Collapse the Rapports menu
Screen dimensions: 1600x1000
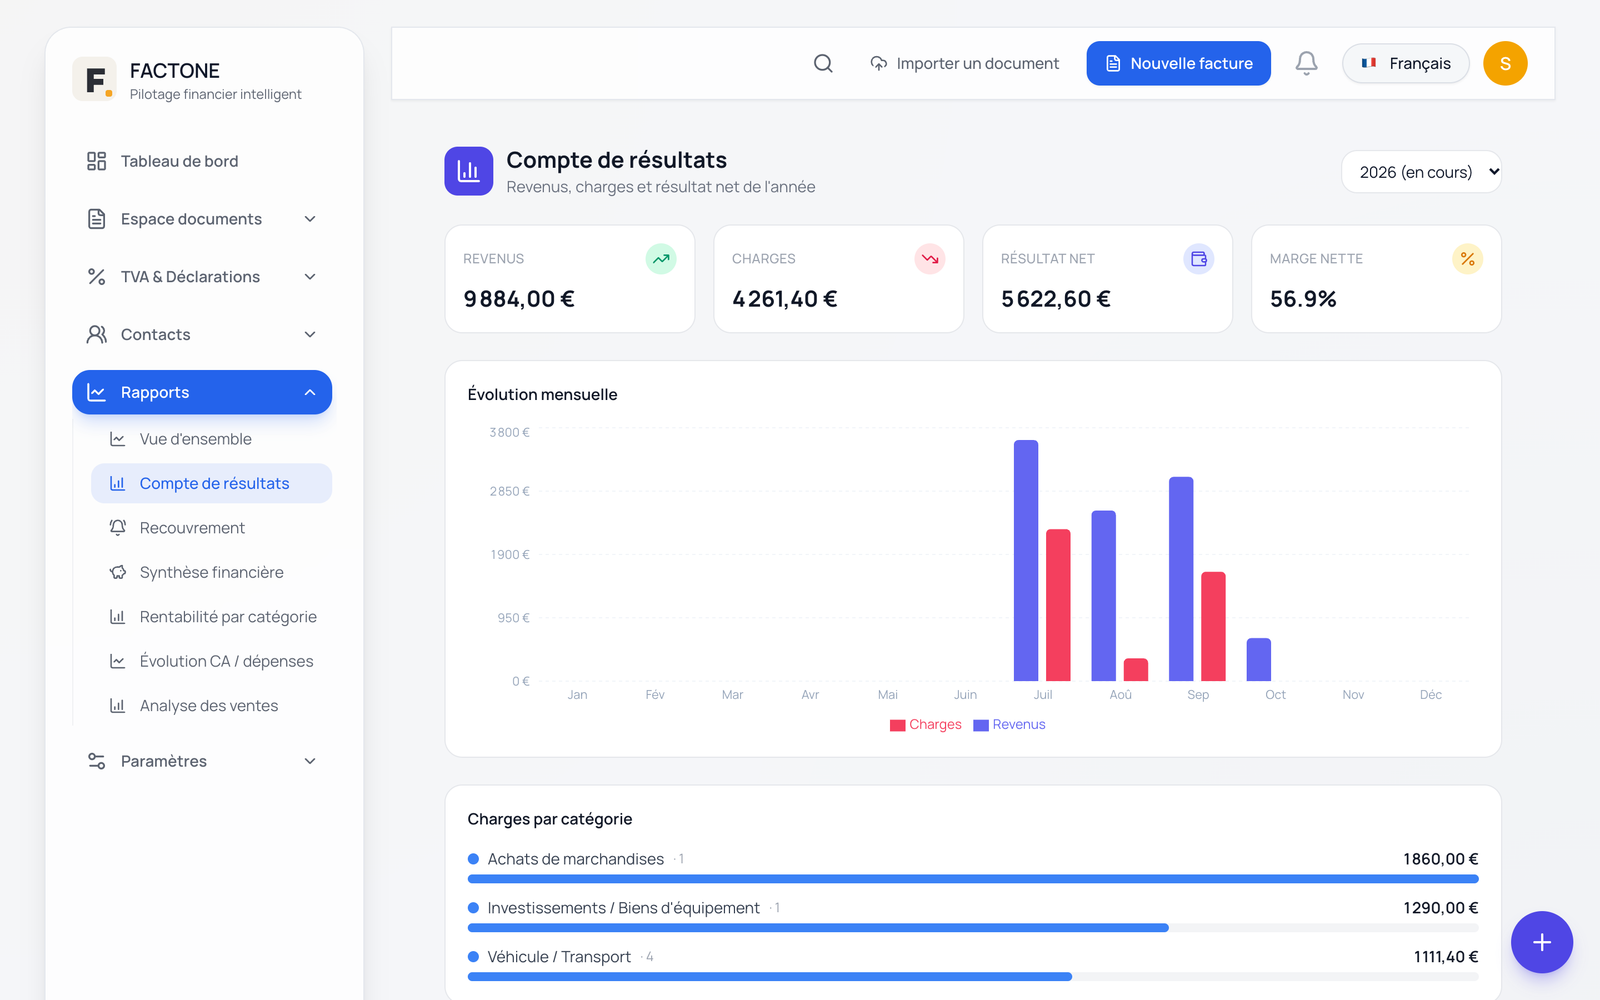[x=202, y=392]
